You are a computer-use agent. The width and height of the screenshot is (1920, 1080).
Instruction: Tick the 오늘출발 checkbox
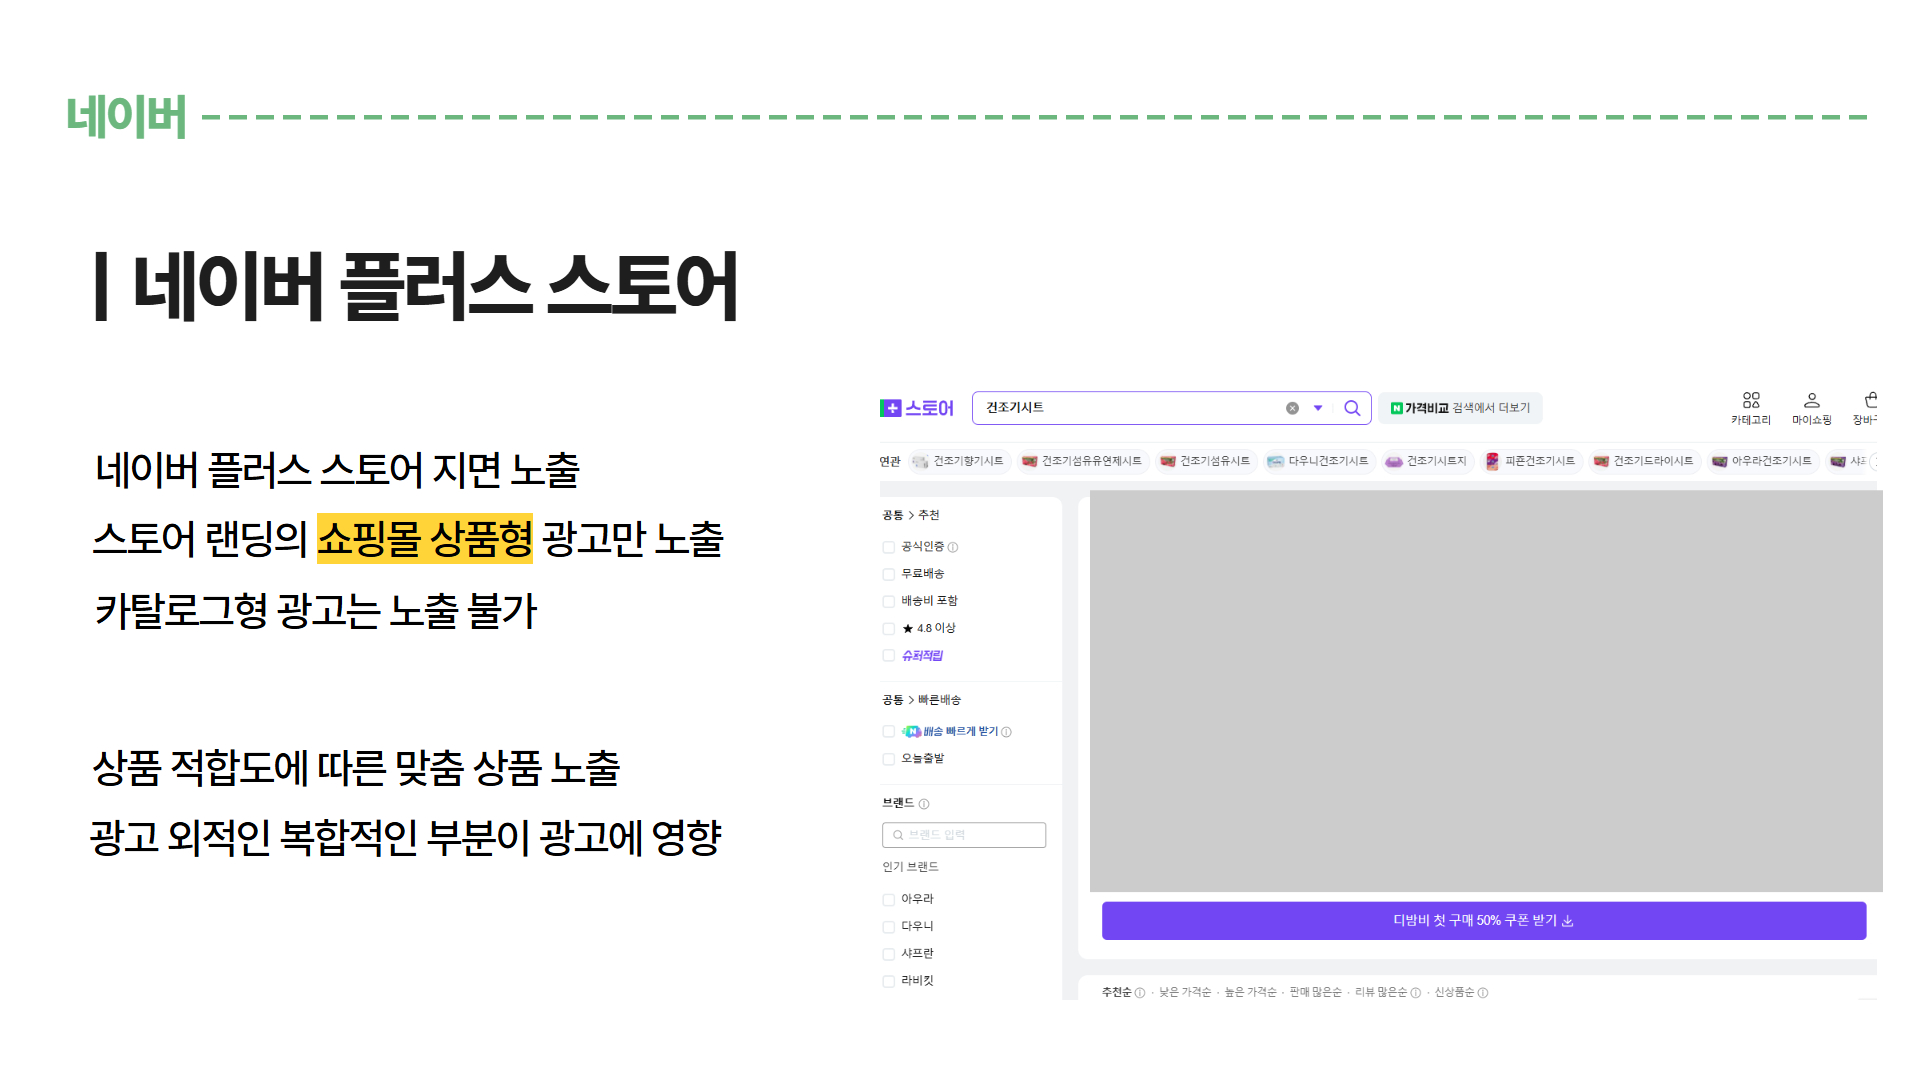click(x=888, y=759)
